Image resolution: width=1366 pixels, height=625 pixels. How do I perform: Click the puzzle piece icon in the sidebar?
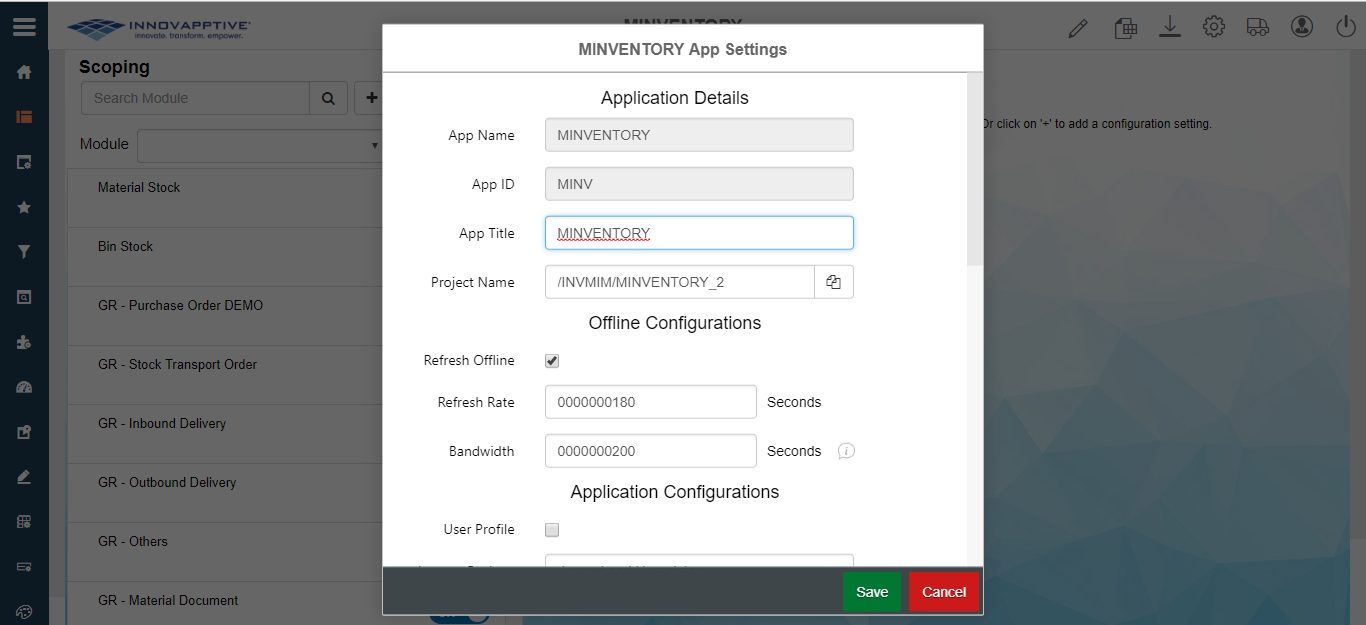24,342
